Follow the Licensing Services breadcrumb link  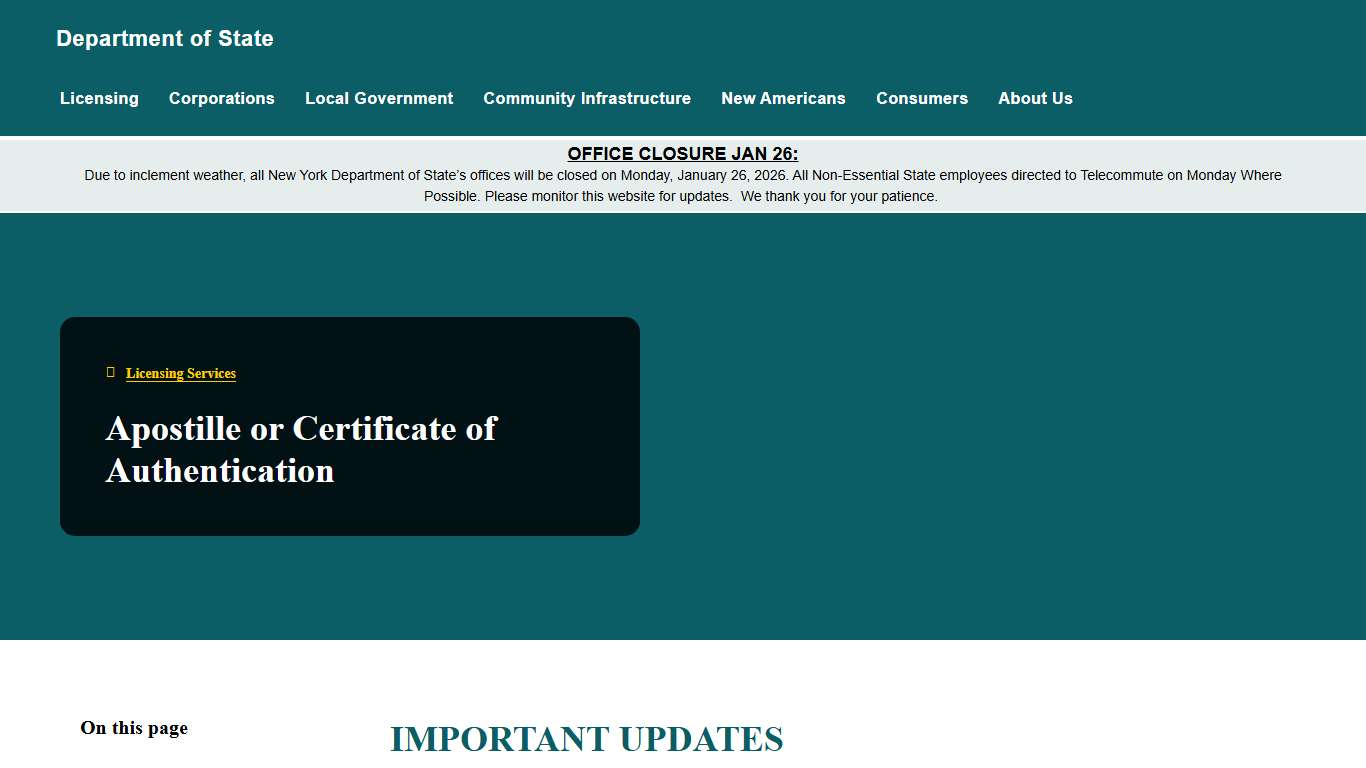tap(180, 373)
